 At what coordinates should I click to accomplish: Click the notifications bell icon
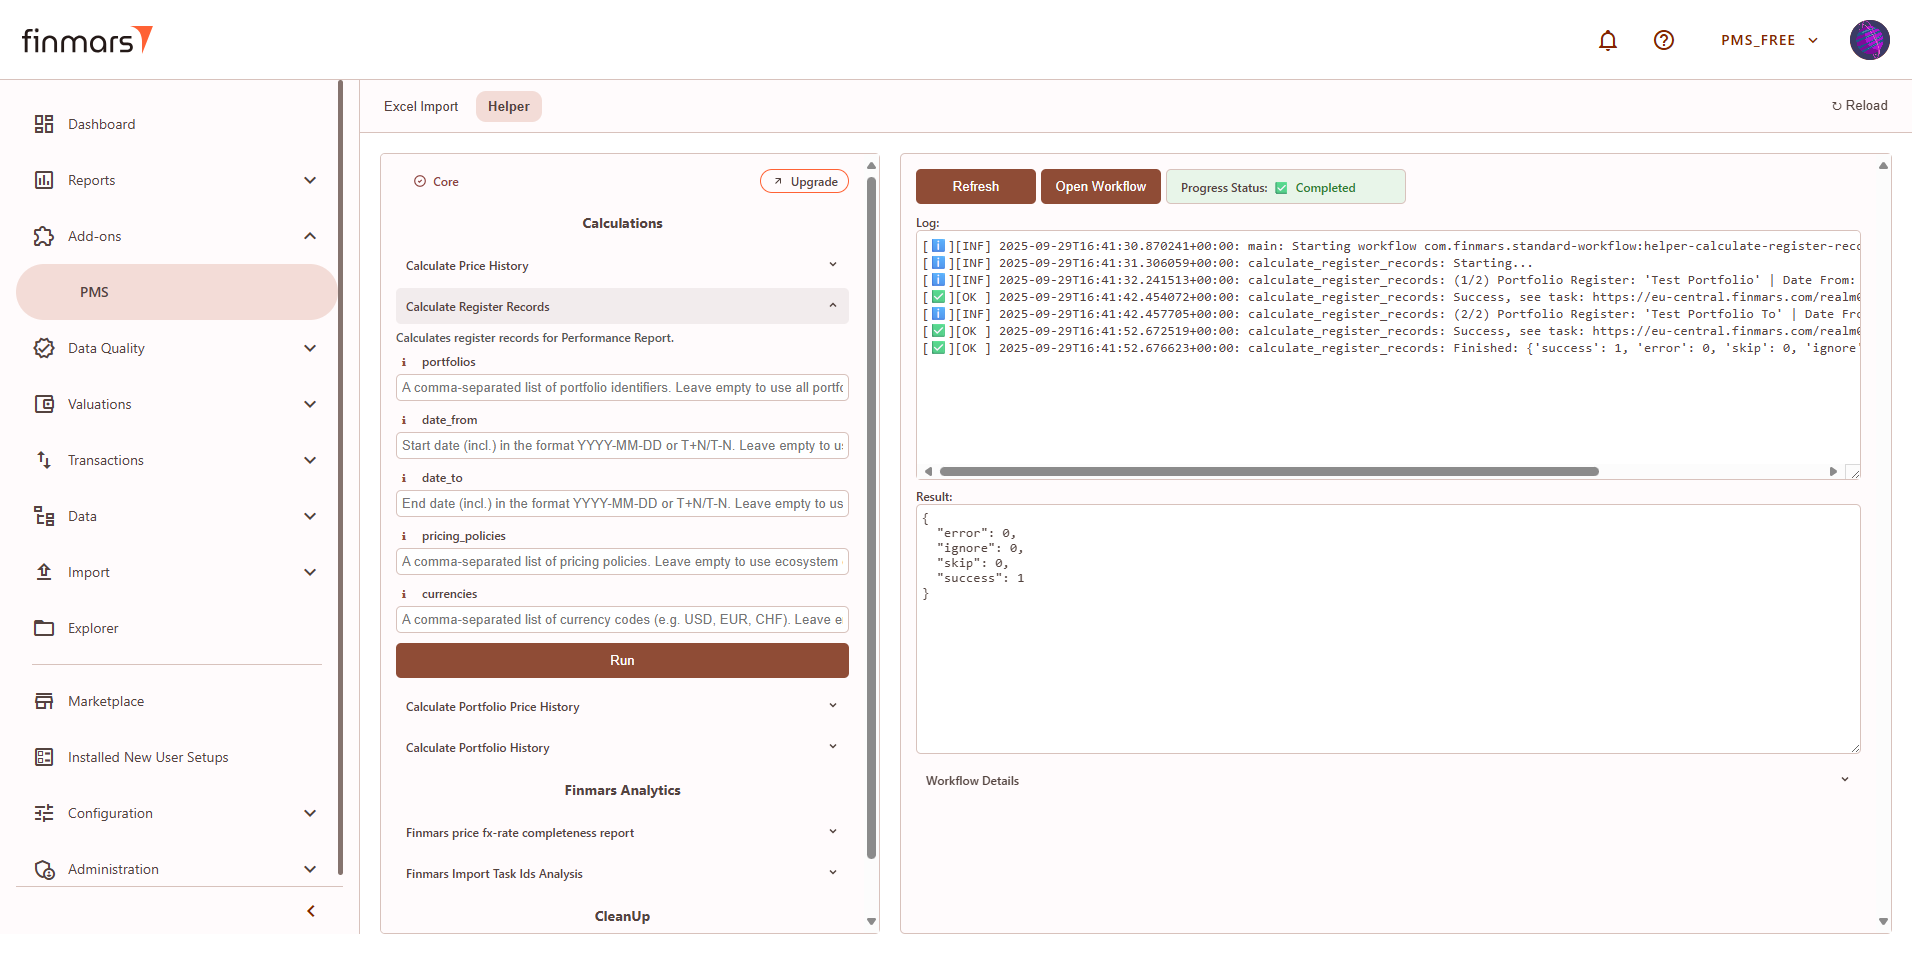coord(1607,40)
